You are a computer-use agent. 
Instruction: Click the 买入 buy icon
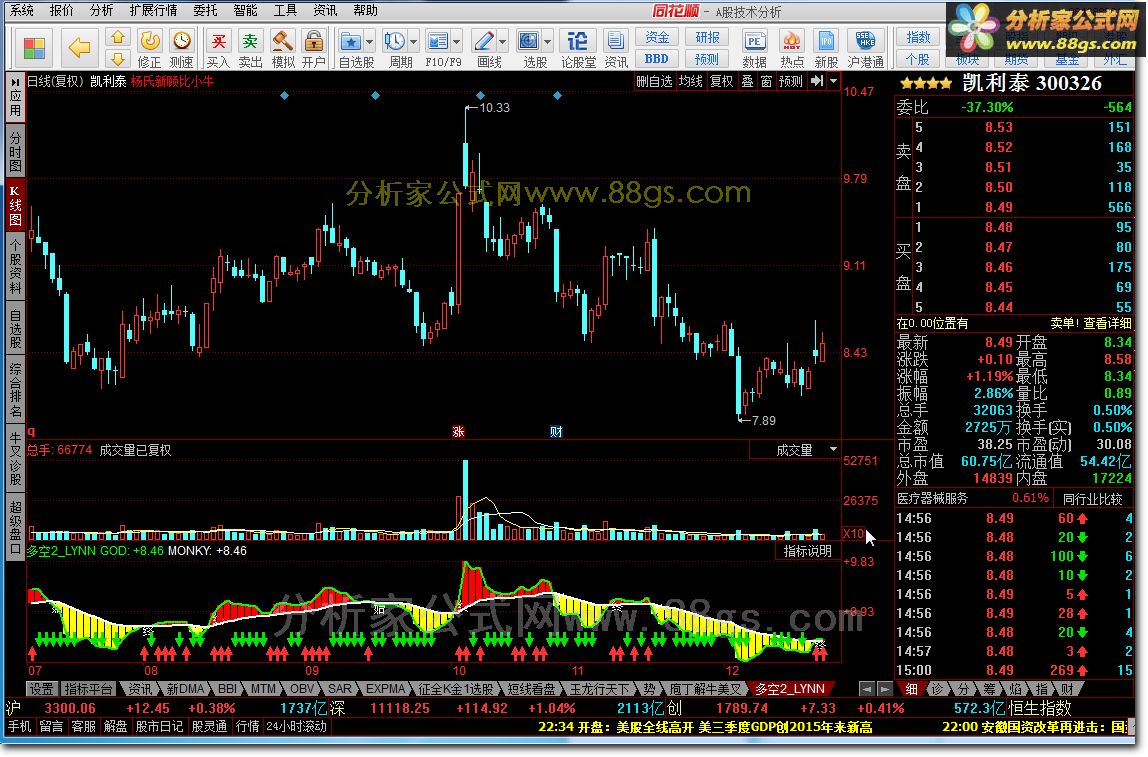[x=218, y=48]
